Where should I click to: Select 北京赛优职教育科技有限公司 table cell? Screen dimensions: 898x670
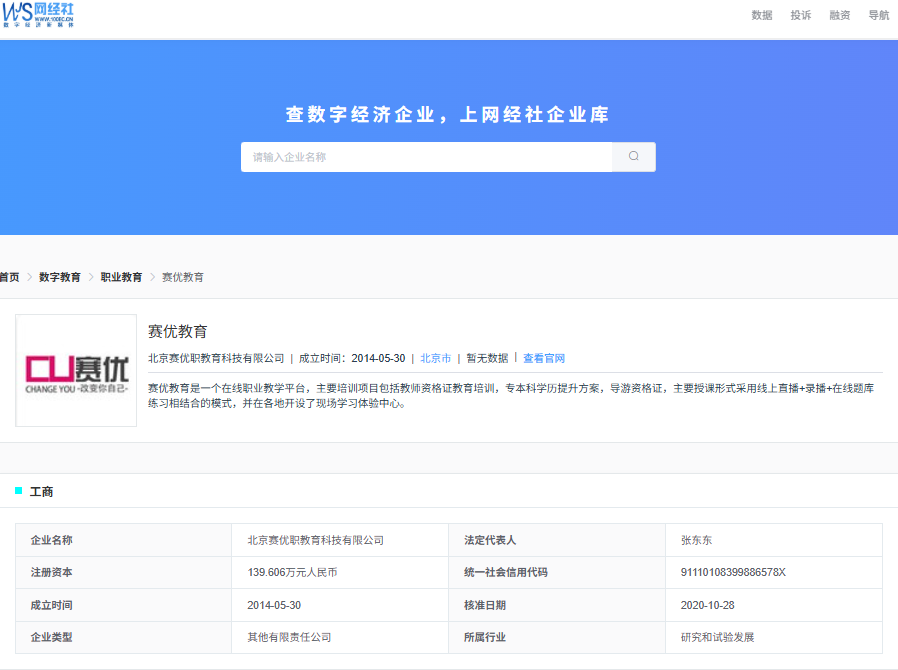(x=340, y=540)
